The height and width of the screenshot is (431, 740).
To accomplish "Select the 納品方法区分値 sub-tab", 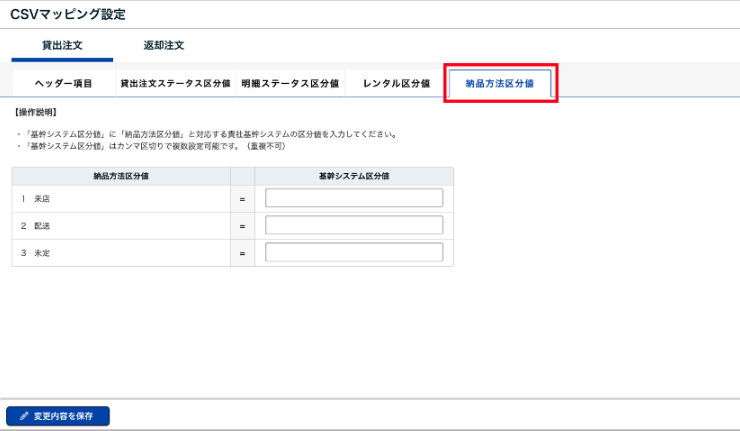I will coord(500,83).
